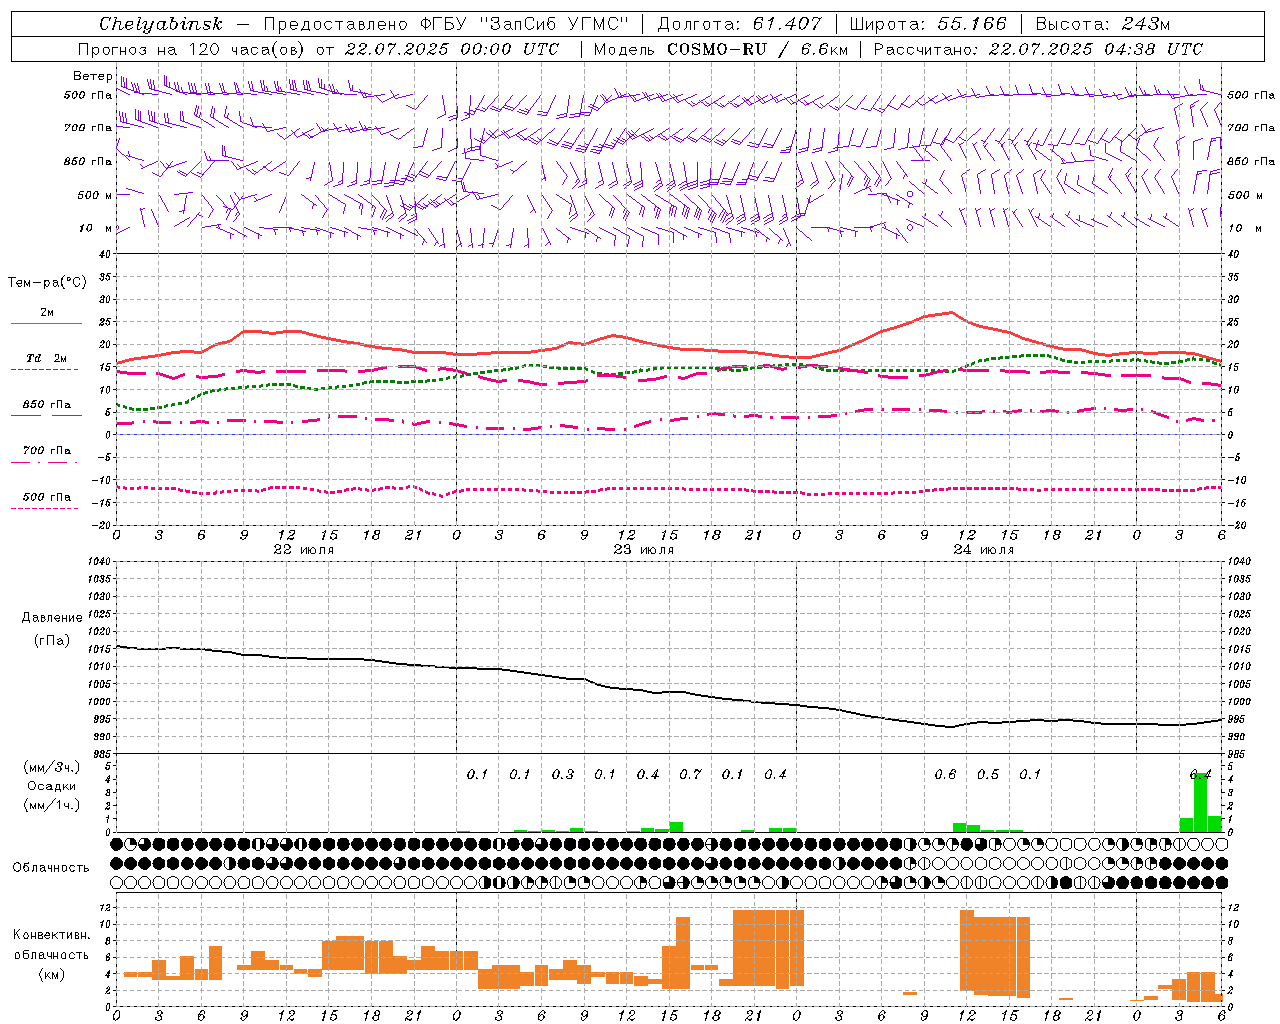Click the Осадки panel label
Image resolution: width=1280 pixels, height=1024 pixels.
point(52,786)
